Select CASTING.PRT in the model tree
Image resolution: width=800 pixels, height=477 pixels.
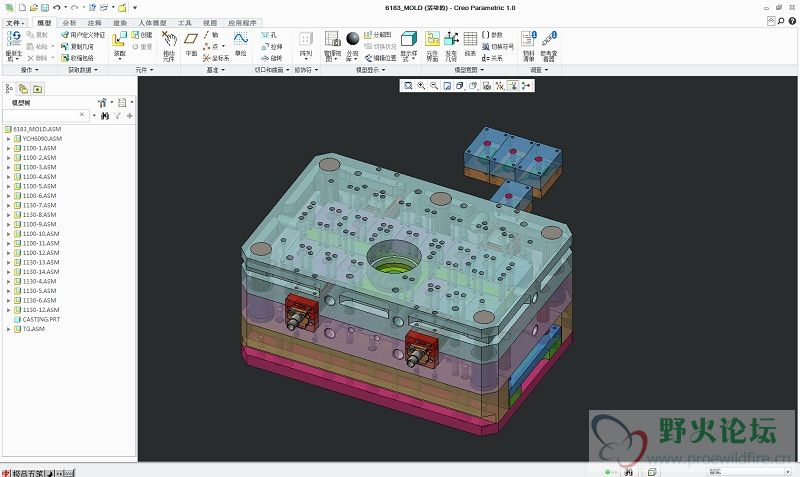37,319
